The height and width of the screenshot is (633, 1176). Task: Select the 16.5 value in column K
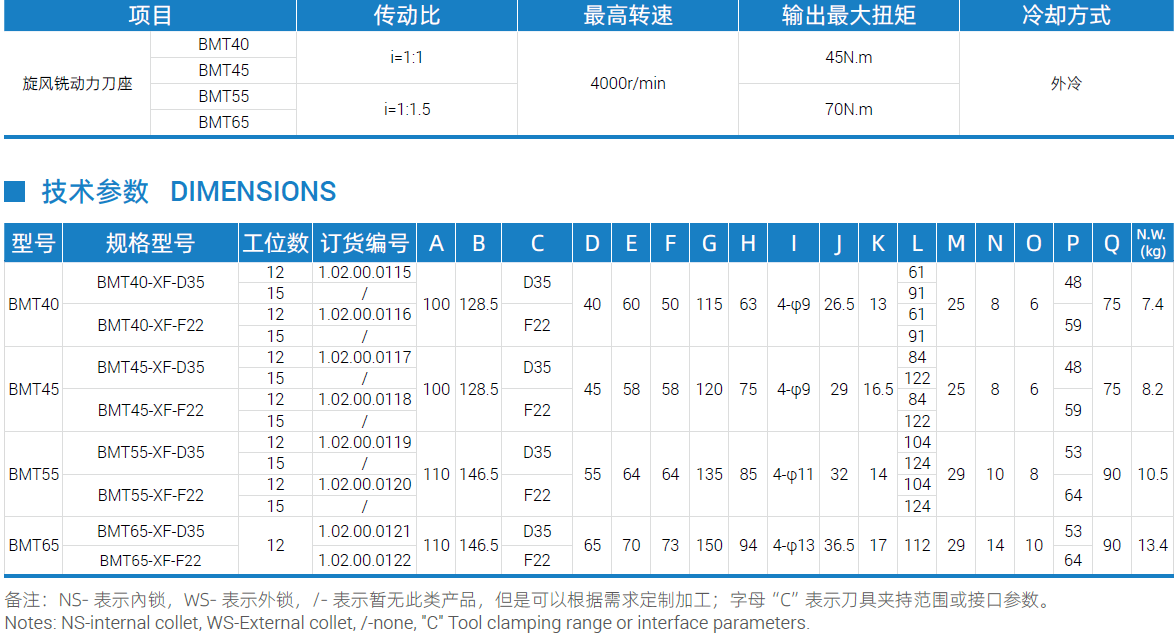(878, 389)
